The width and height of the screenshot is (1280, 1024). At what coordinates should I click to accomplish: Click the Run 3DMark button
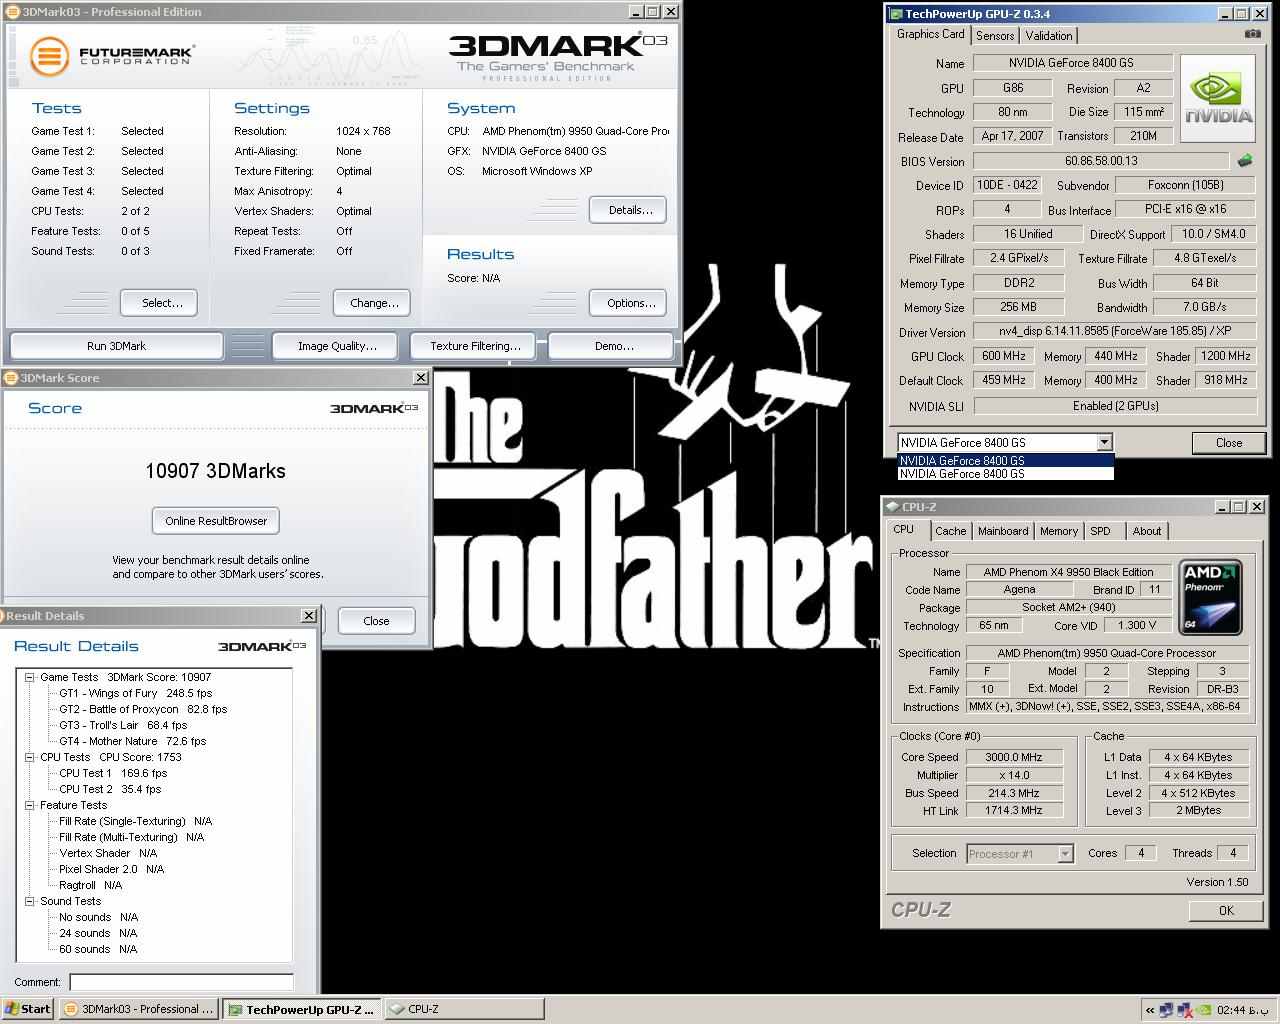tap(116, 346)
